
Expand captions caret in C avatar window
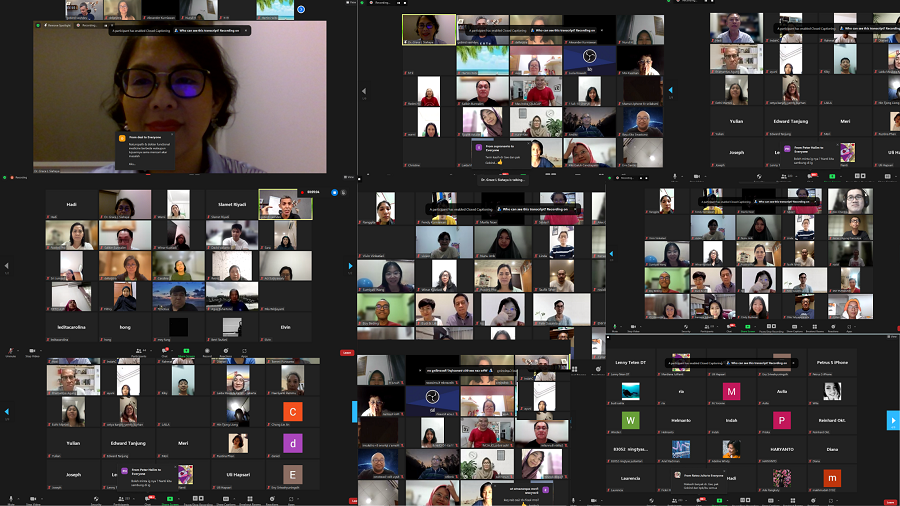(x=234, y=499)
